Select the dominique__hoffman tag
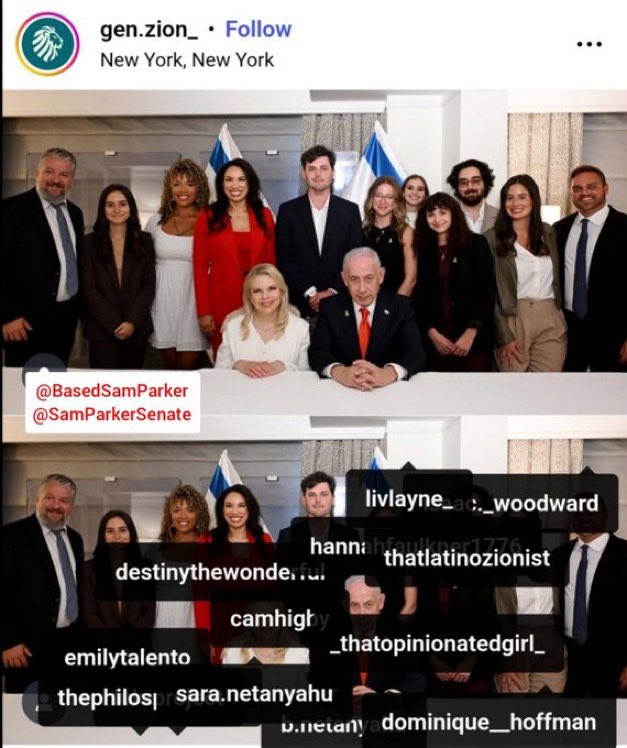The image size is (627, 748). [489, 722]
